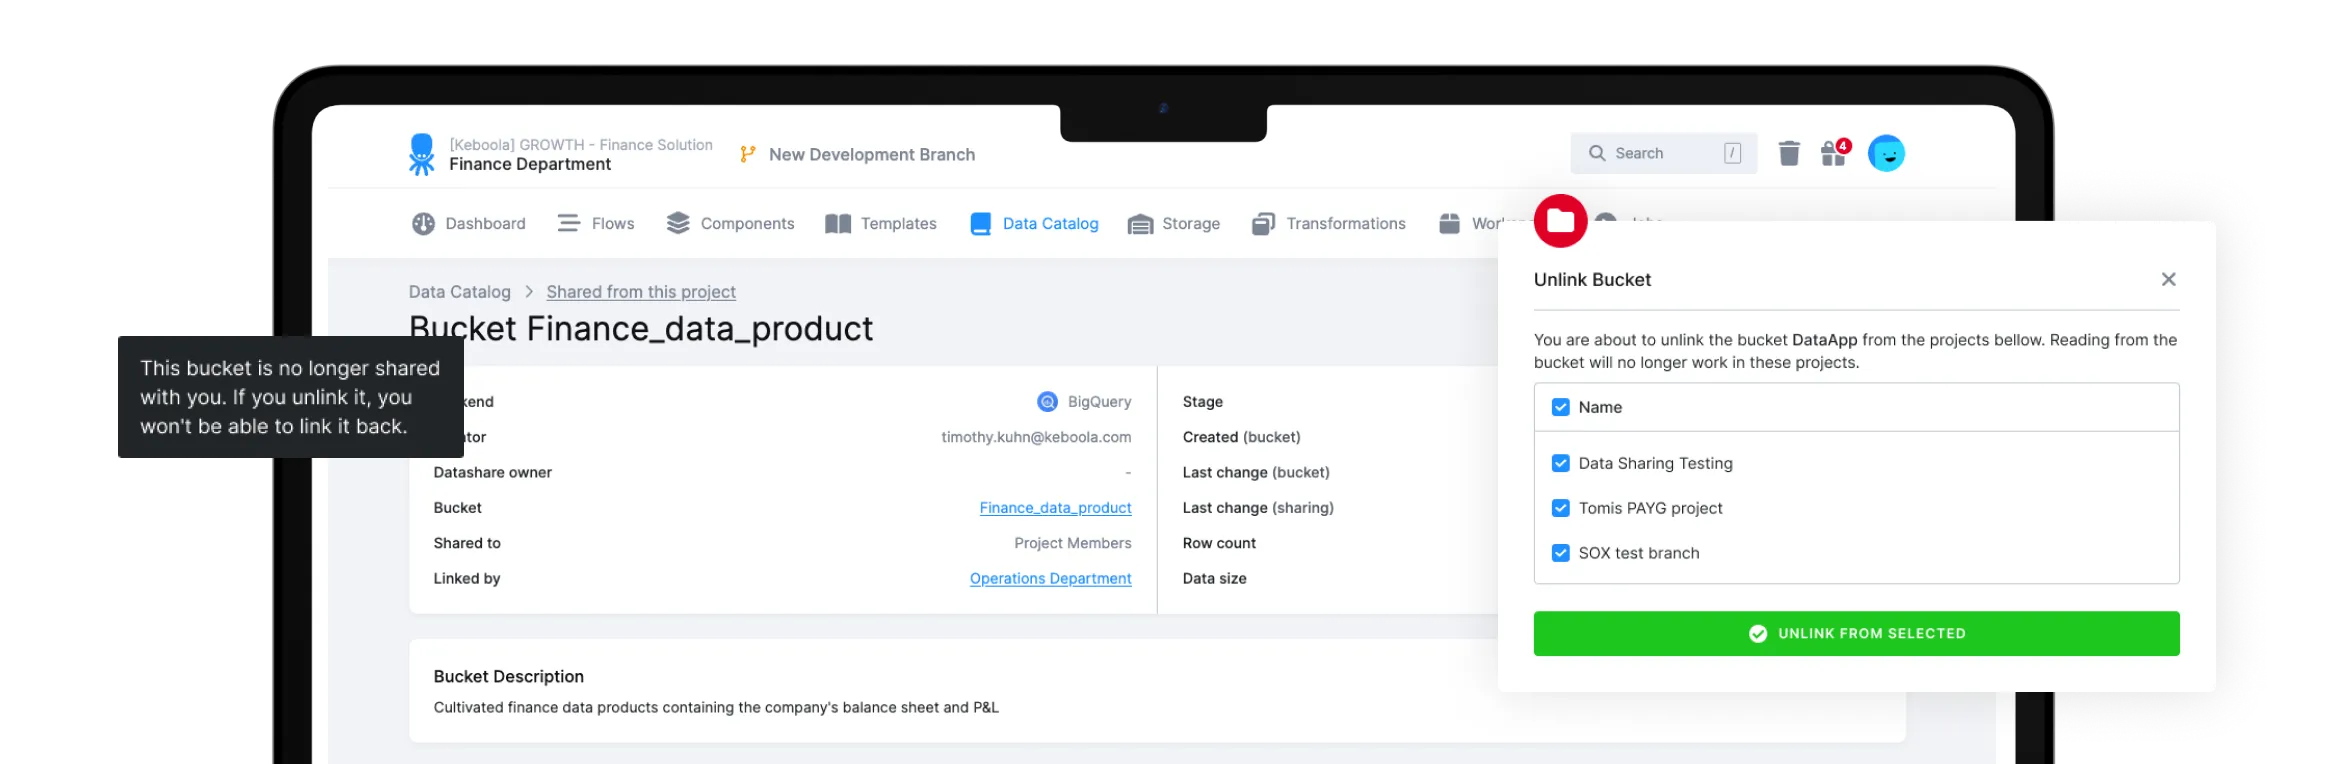Screen dimensions: 2348x764
Task: Click the Storage warehouse icon
Action: point(1140,224)
